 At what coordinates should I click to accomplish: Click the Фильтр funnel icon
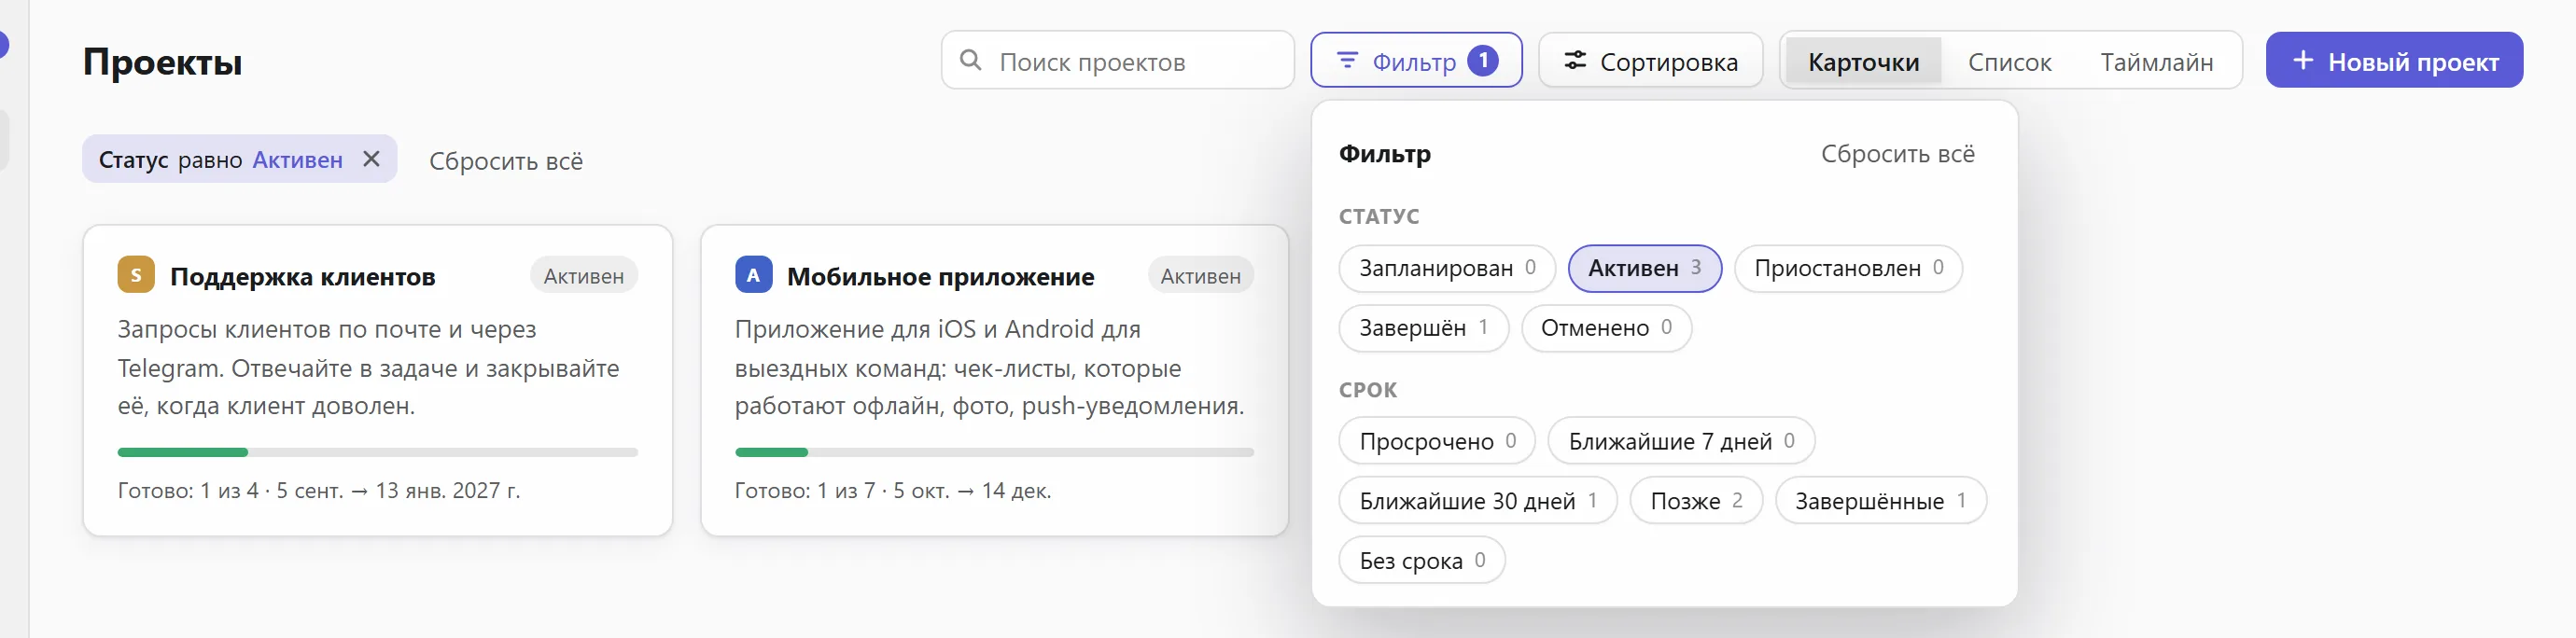pos(1347,60)
